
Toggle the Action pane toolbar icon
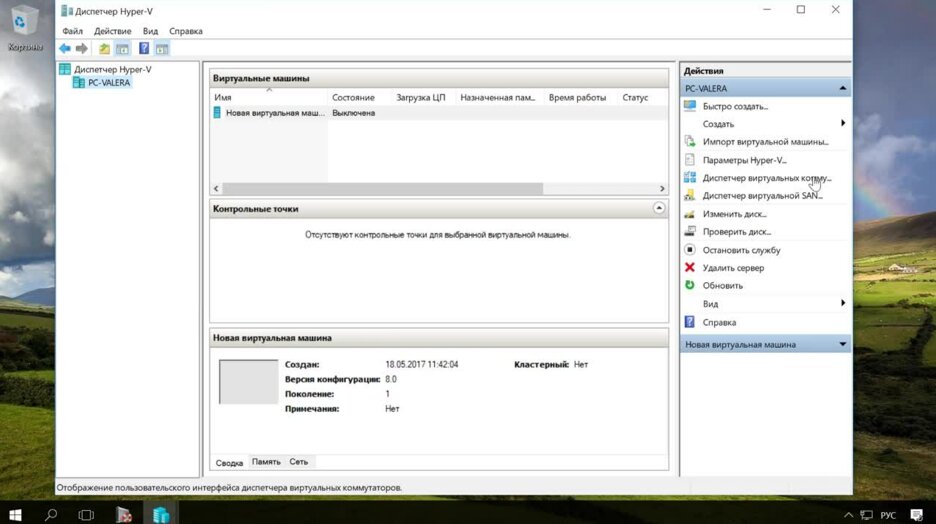162,48
